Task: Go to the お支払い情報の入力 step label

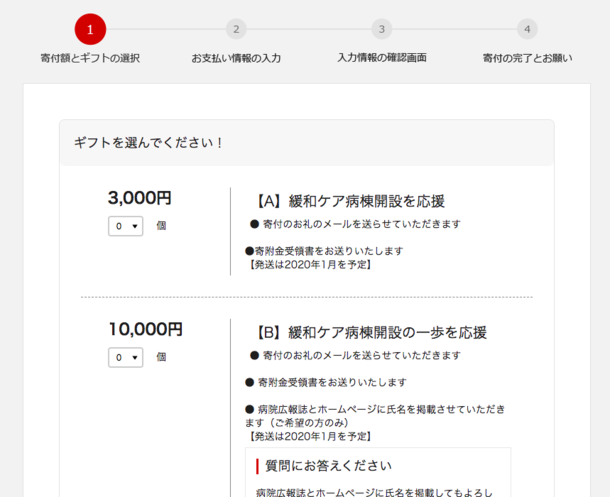Action: point(236,58)
